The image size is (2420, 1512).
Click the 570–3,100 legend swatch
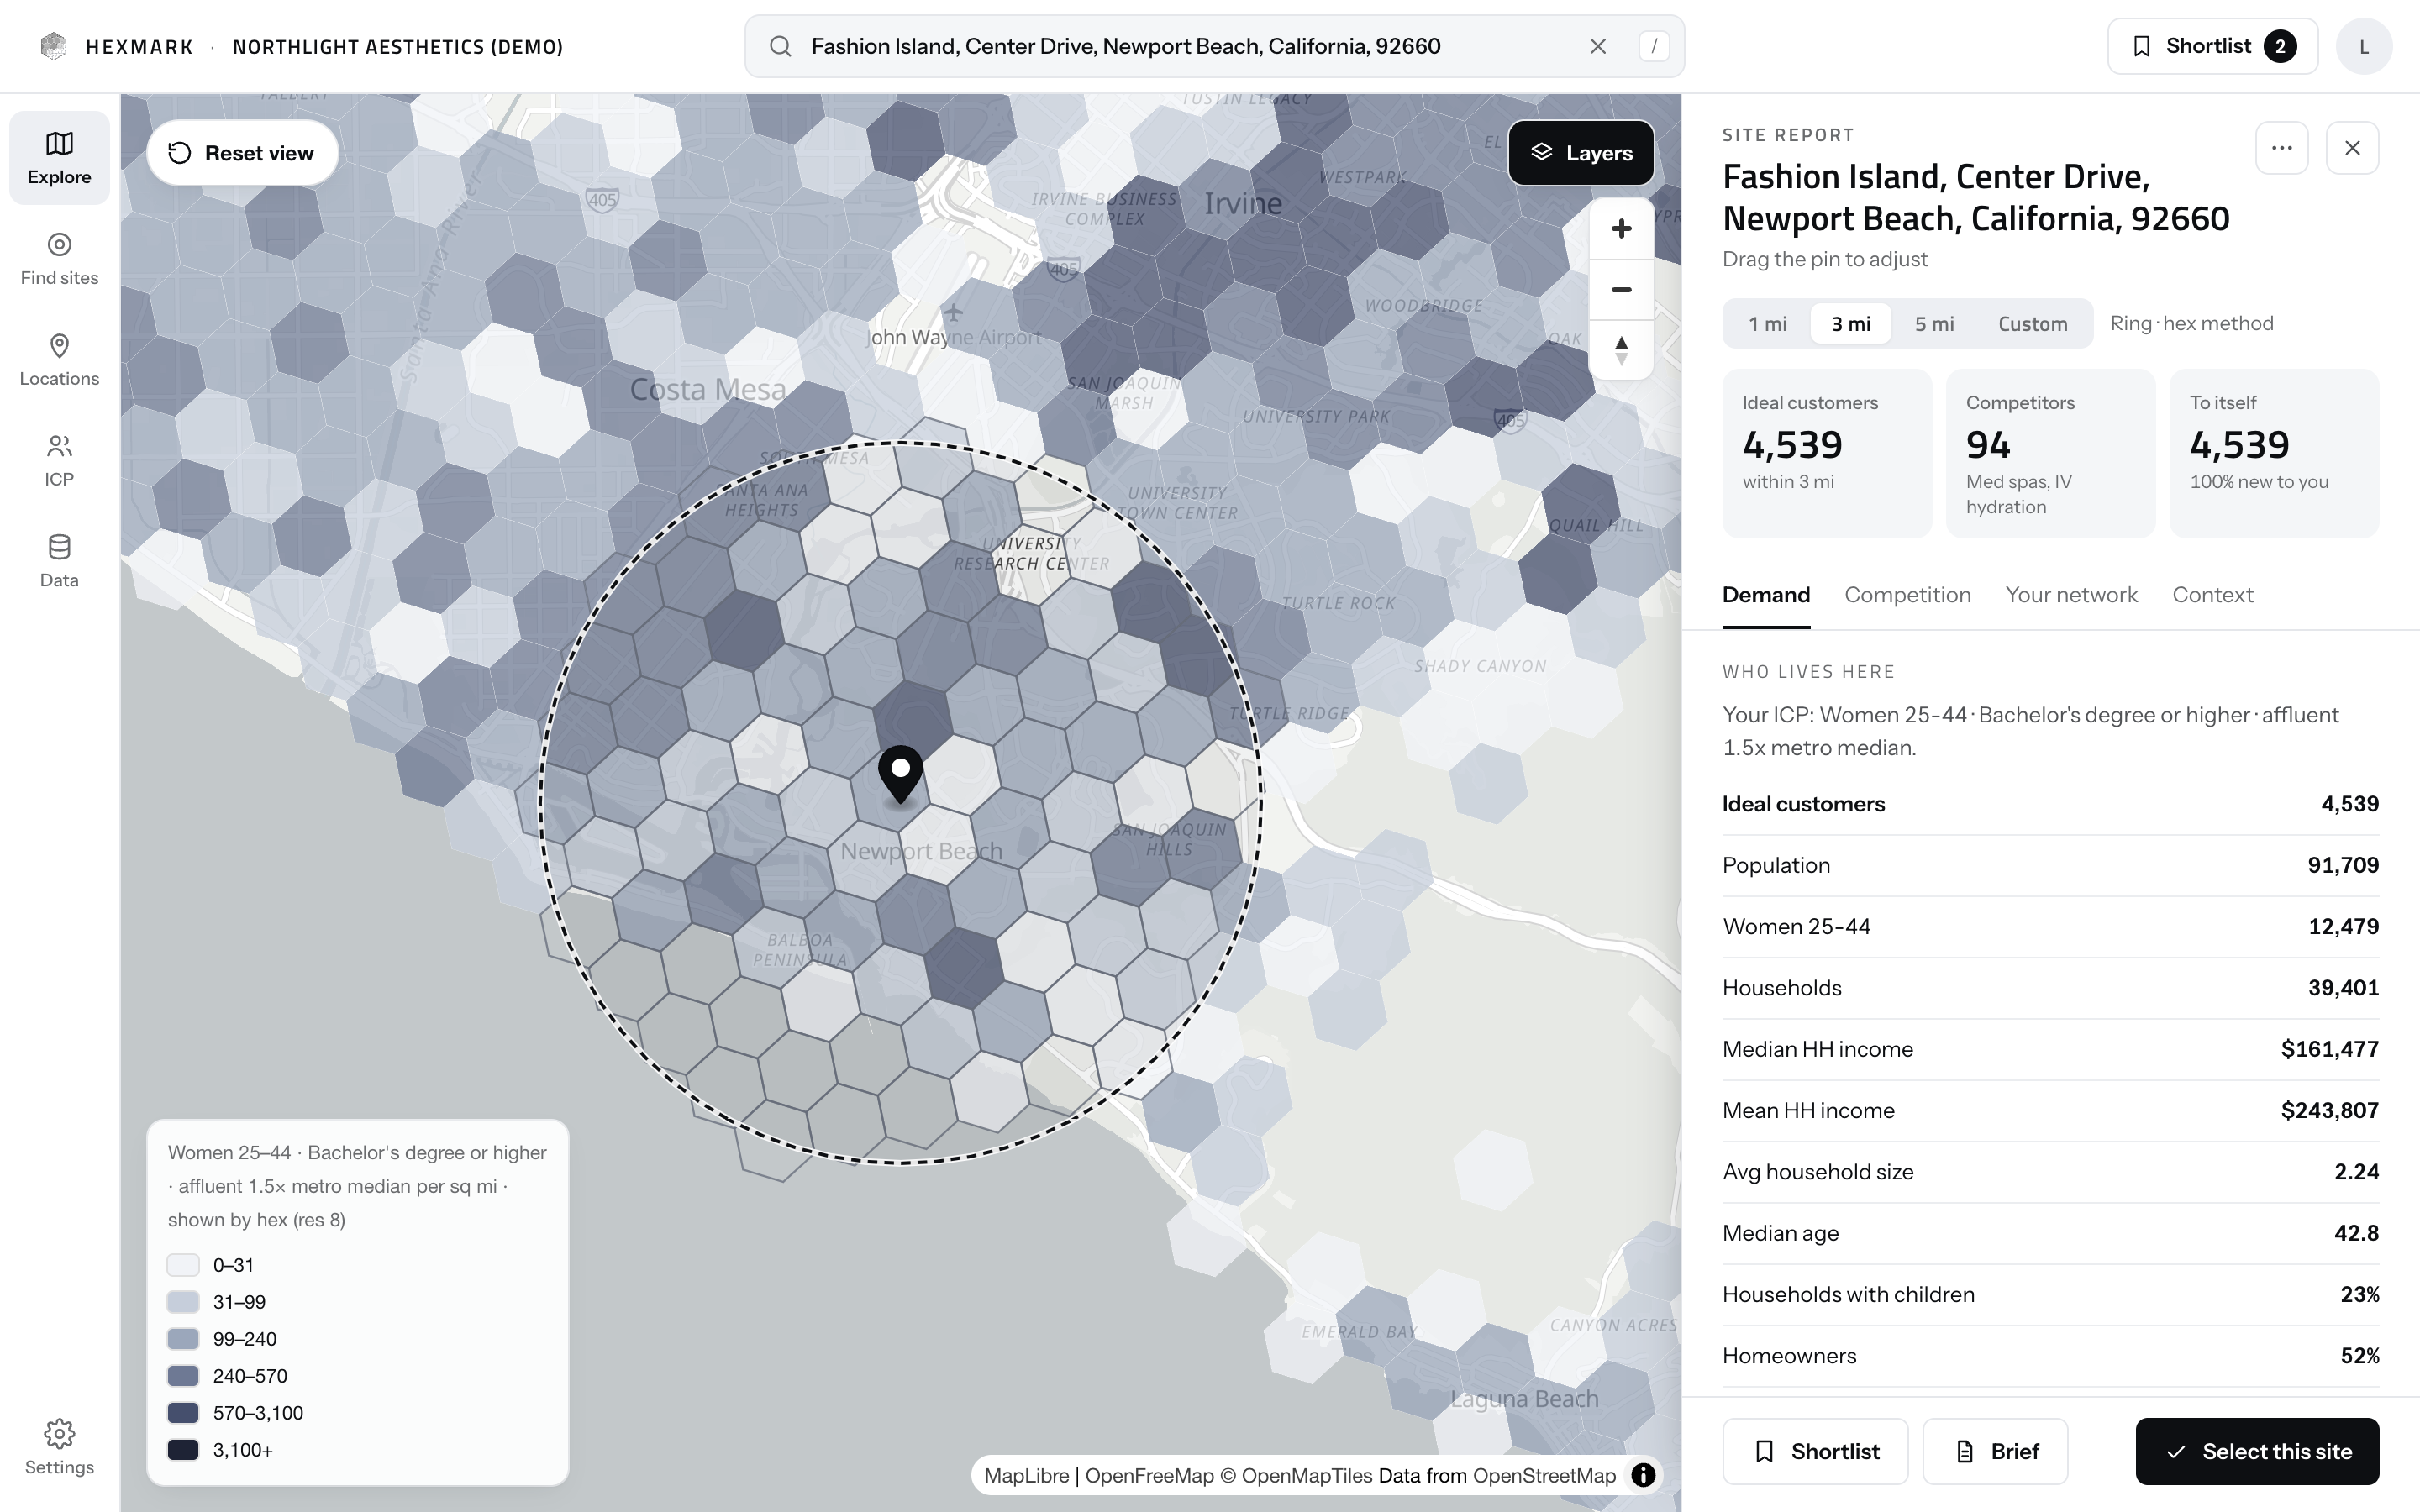coord(183,1413)
